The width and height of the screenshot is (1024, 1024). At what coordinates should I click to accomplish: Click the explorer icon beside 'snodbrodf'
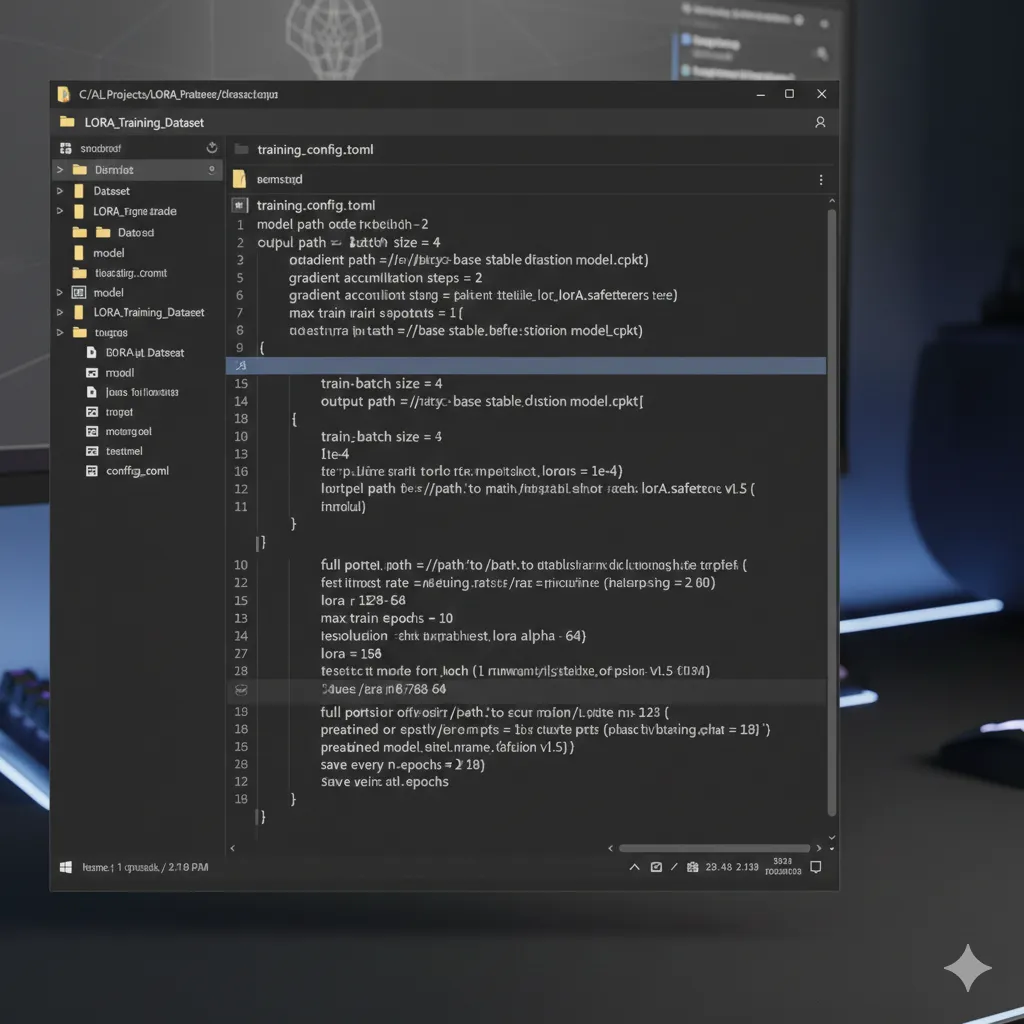pos(65,148)
